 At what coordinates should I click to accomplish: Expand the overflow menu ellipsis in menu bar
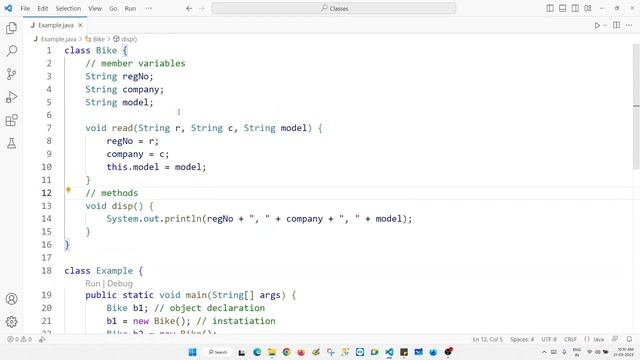[x=149, y=8]
